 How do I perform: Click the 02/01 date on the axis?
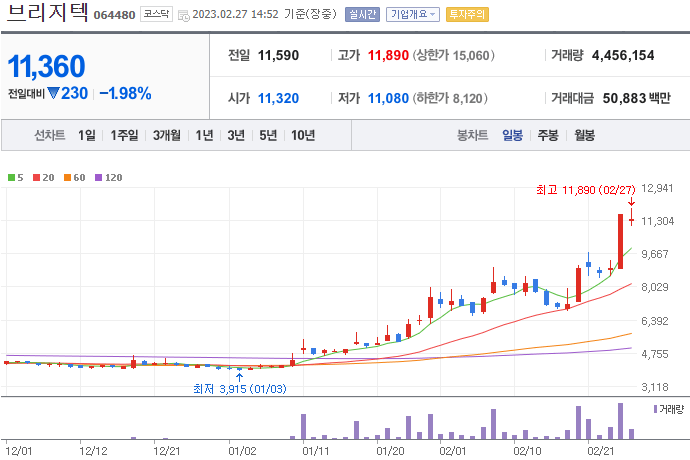pyautogui.click(x=453, y=451)
